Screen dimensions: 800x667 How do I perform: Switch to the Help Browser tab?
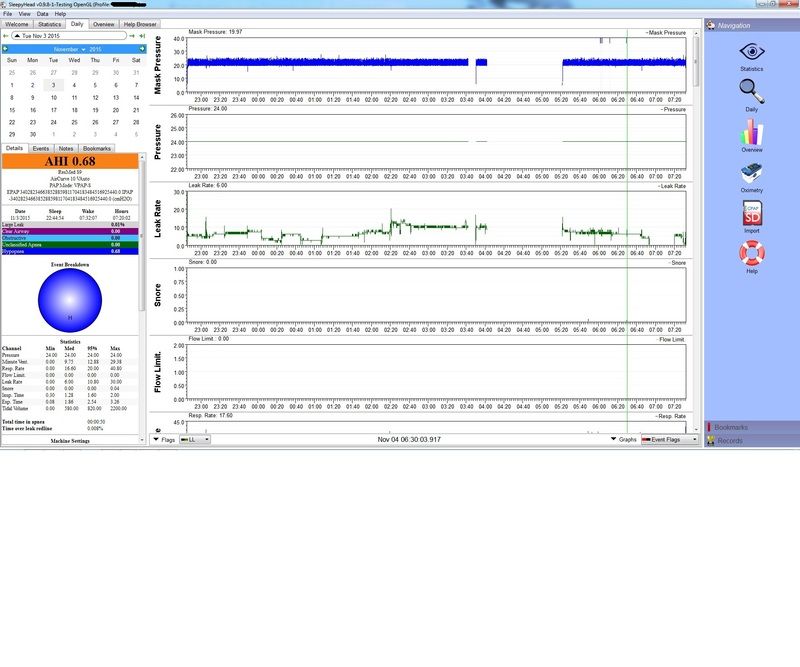tap(140, 24)
